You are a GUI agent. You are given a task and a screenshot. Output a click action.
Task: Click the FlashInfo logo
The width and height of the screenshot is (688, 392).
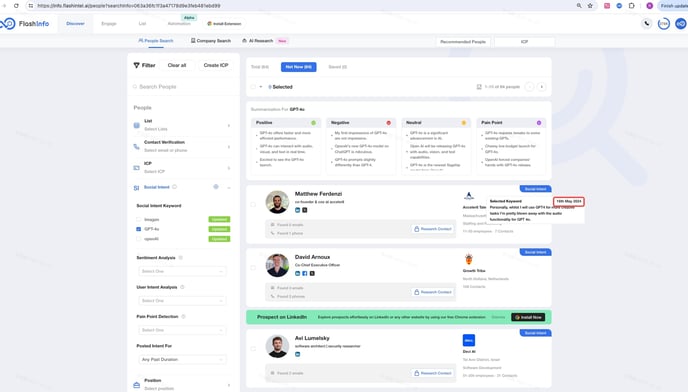click(x=25, y=24)
